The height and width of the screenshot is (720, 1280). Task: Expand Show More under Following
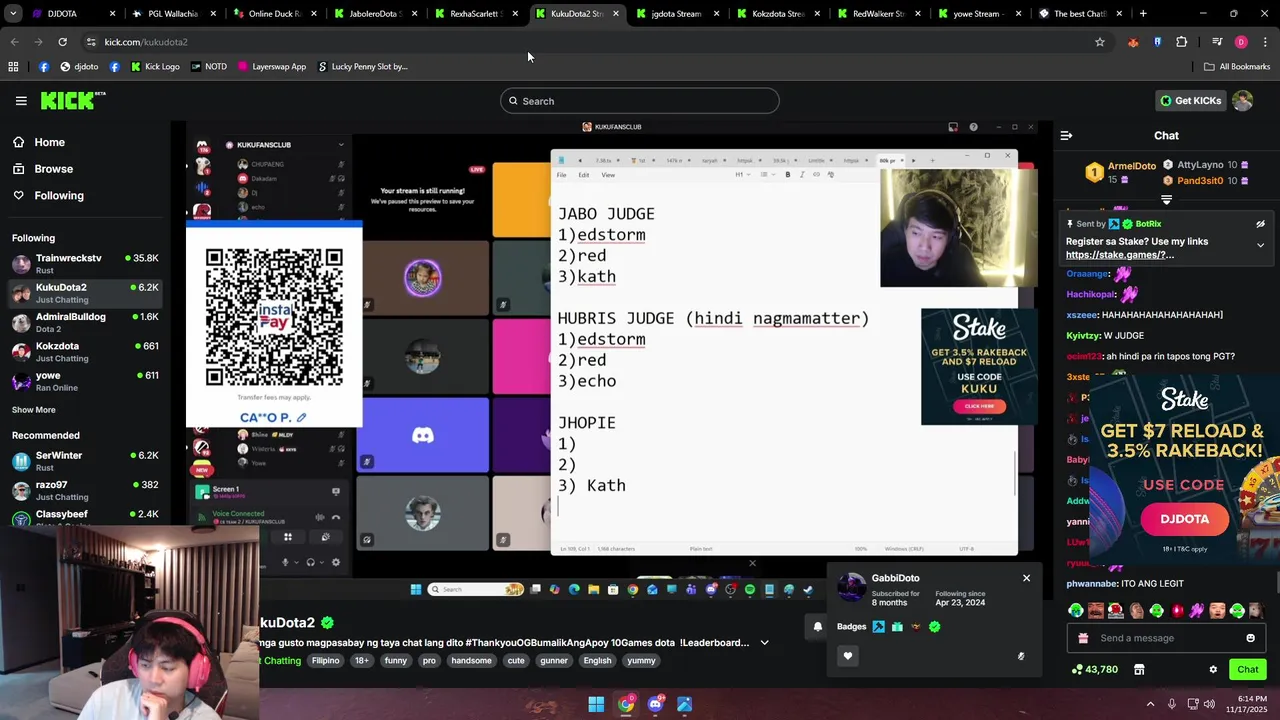click(x=34, y=410)
